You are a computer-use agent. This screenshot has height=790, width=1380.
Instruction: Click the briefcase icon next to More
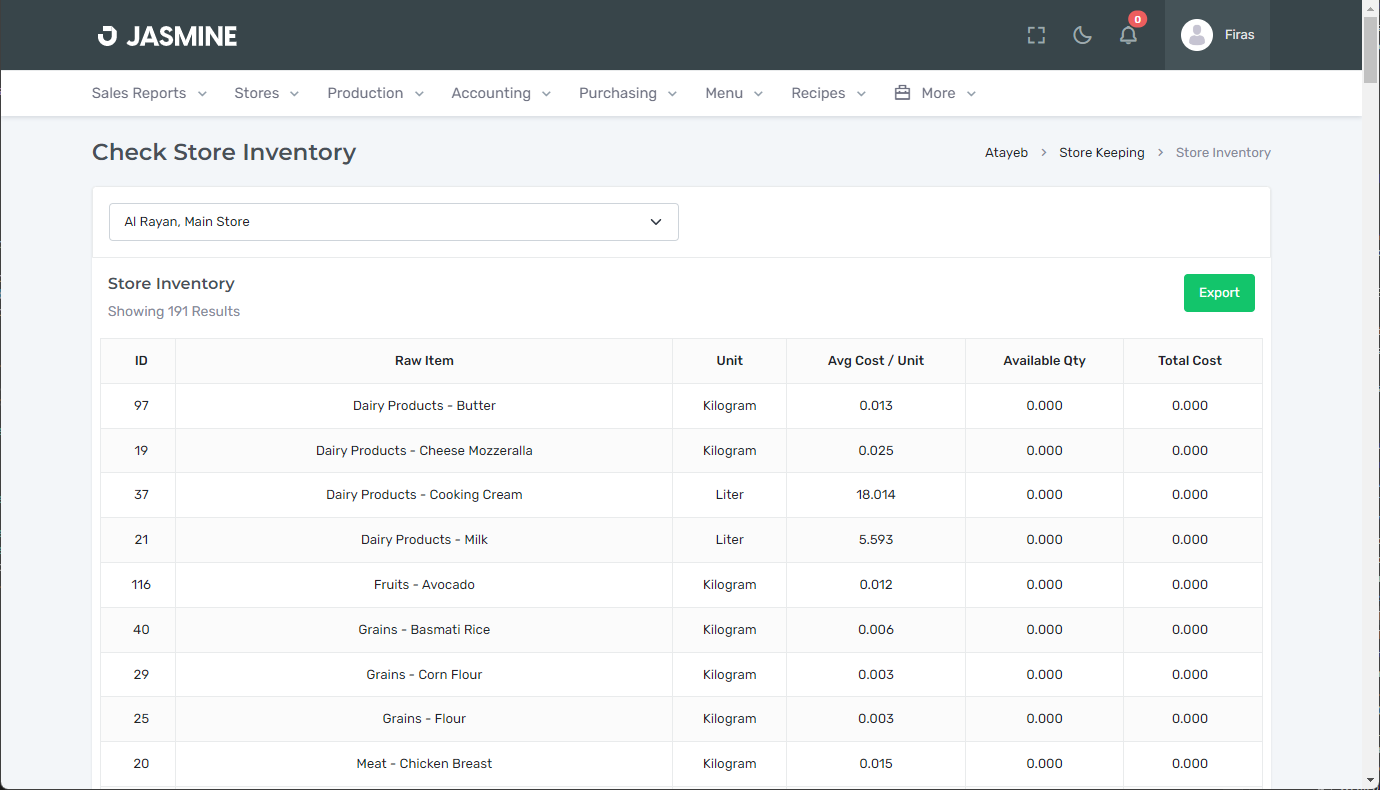point(902,93)
